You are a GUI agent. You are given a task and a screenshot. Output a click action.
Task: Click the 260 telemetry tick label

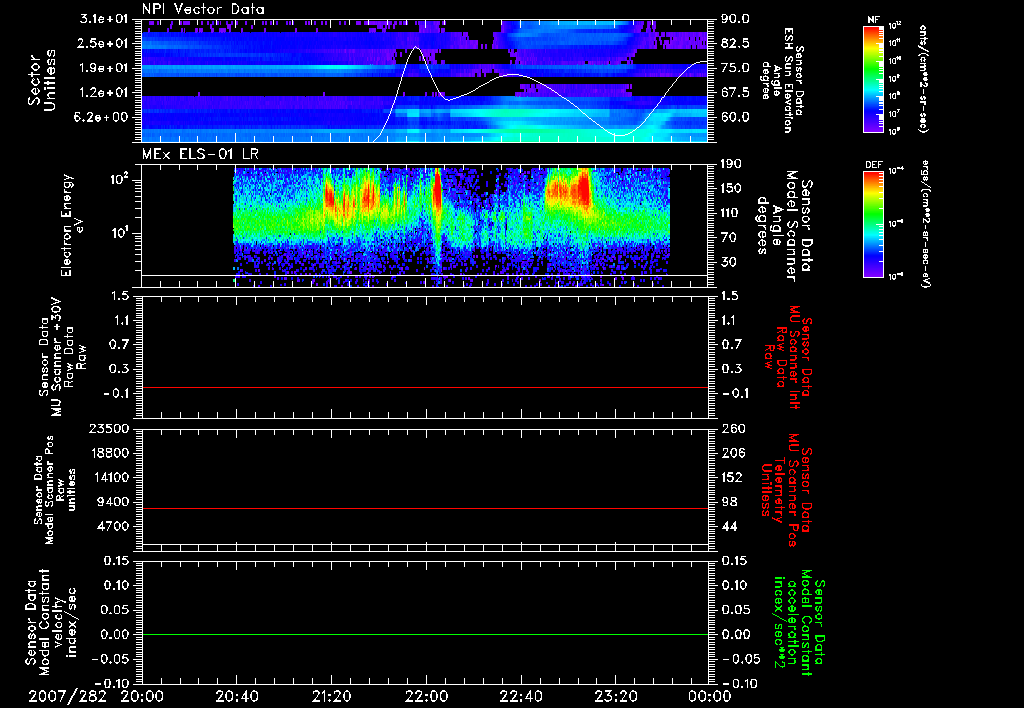click(731, 429)
